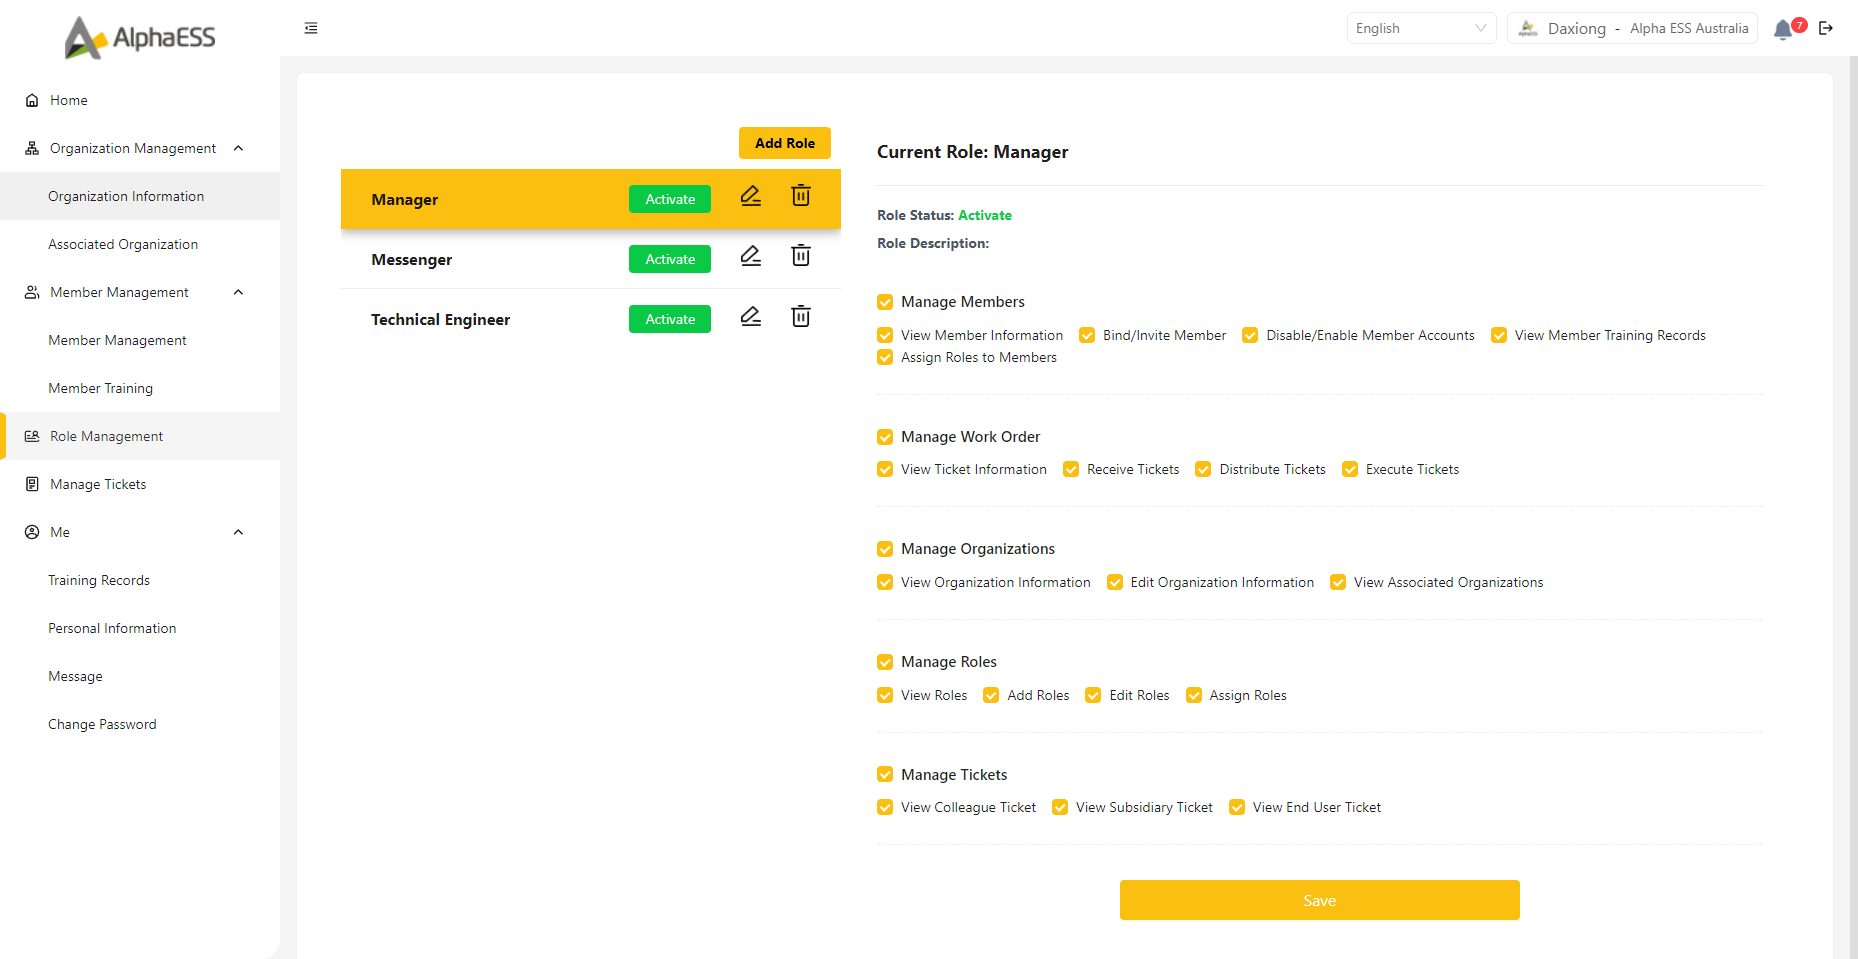Open Manage Tickets in the sidebar

98,484
